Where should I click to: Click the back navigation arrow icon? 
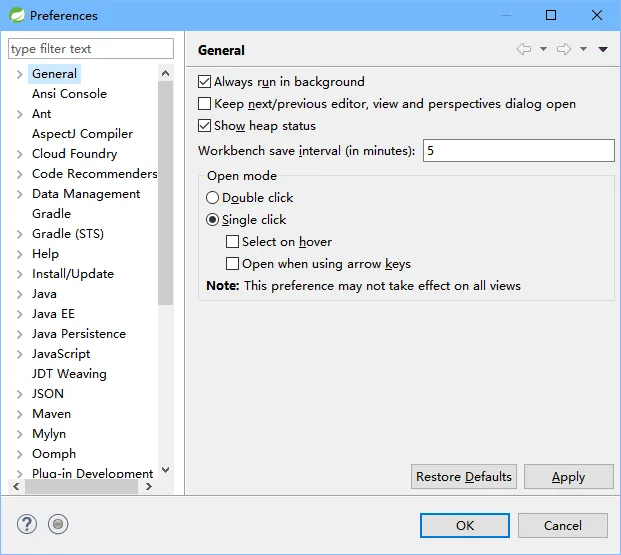(524, 50)
